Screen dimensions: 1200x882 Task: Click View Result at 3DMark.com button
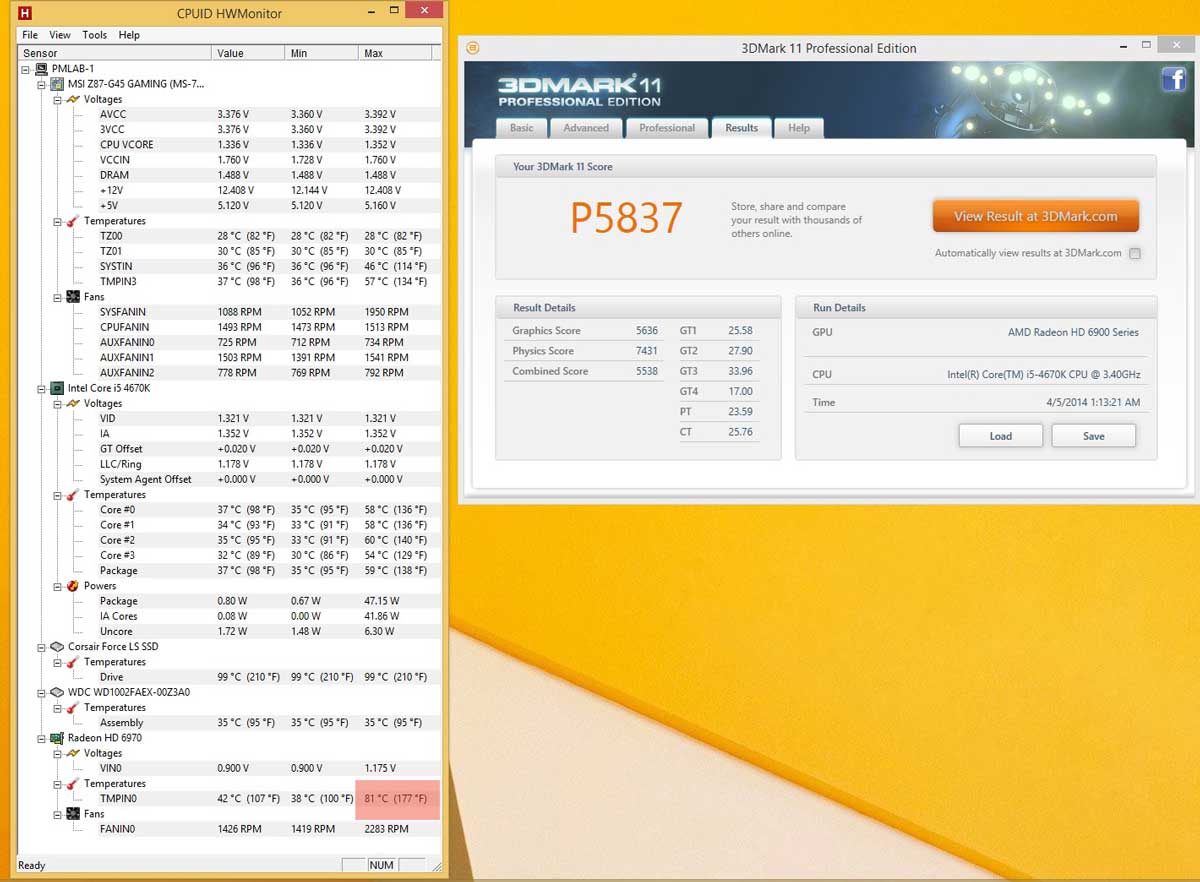[x=1036, y=216]
